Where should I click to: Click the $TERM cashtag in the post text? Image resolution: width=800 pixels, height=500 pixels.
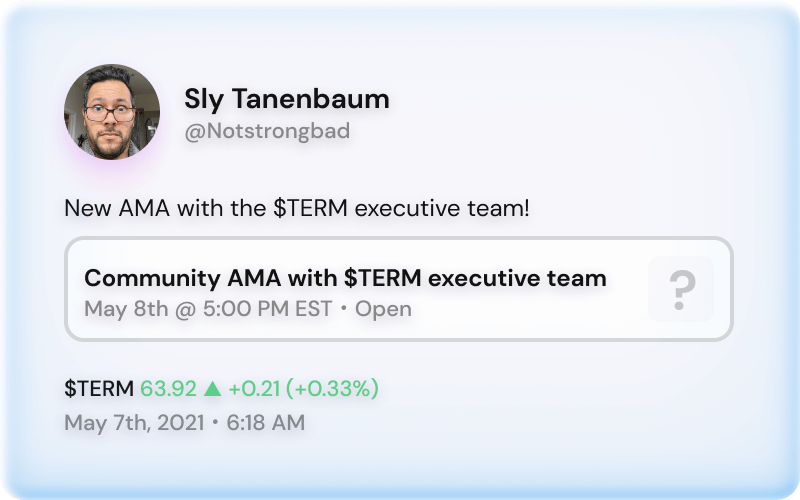point(310,208)
